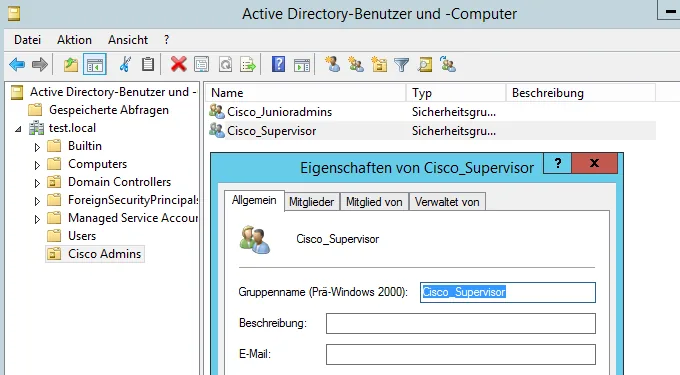Viewport: 680px width, 375px height.
Task: Click Sicherheitsgru... type of Cisco_Supervisor
Action: click(454, 131)
